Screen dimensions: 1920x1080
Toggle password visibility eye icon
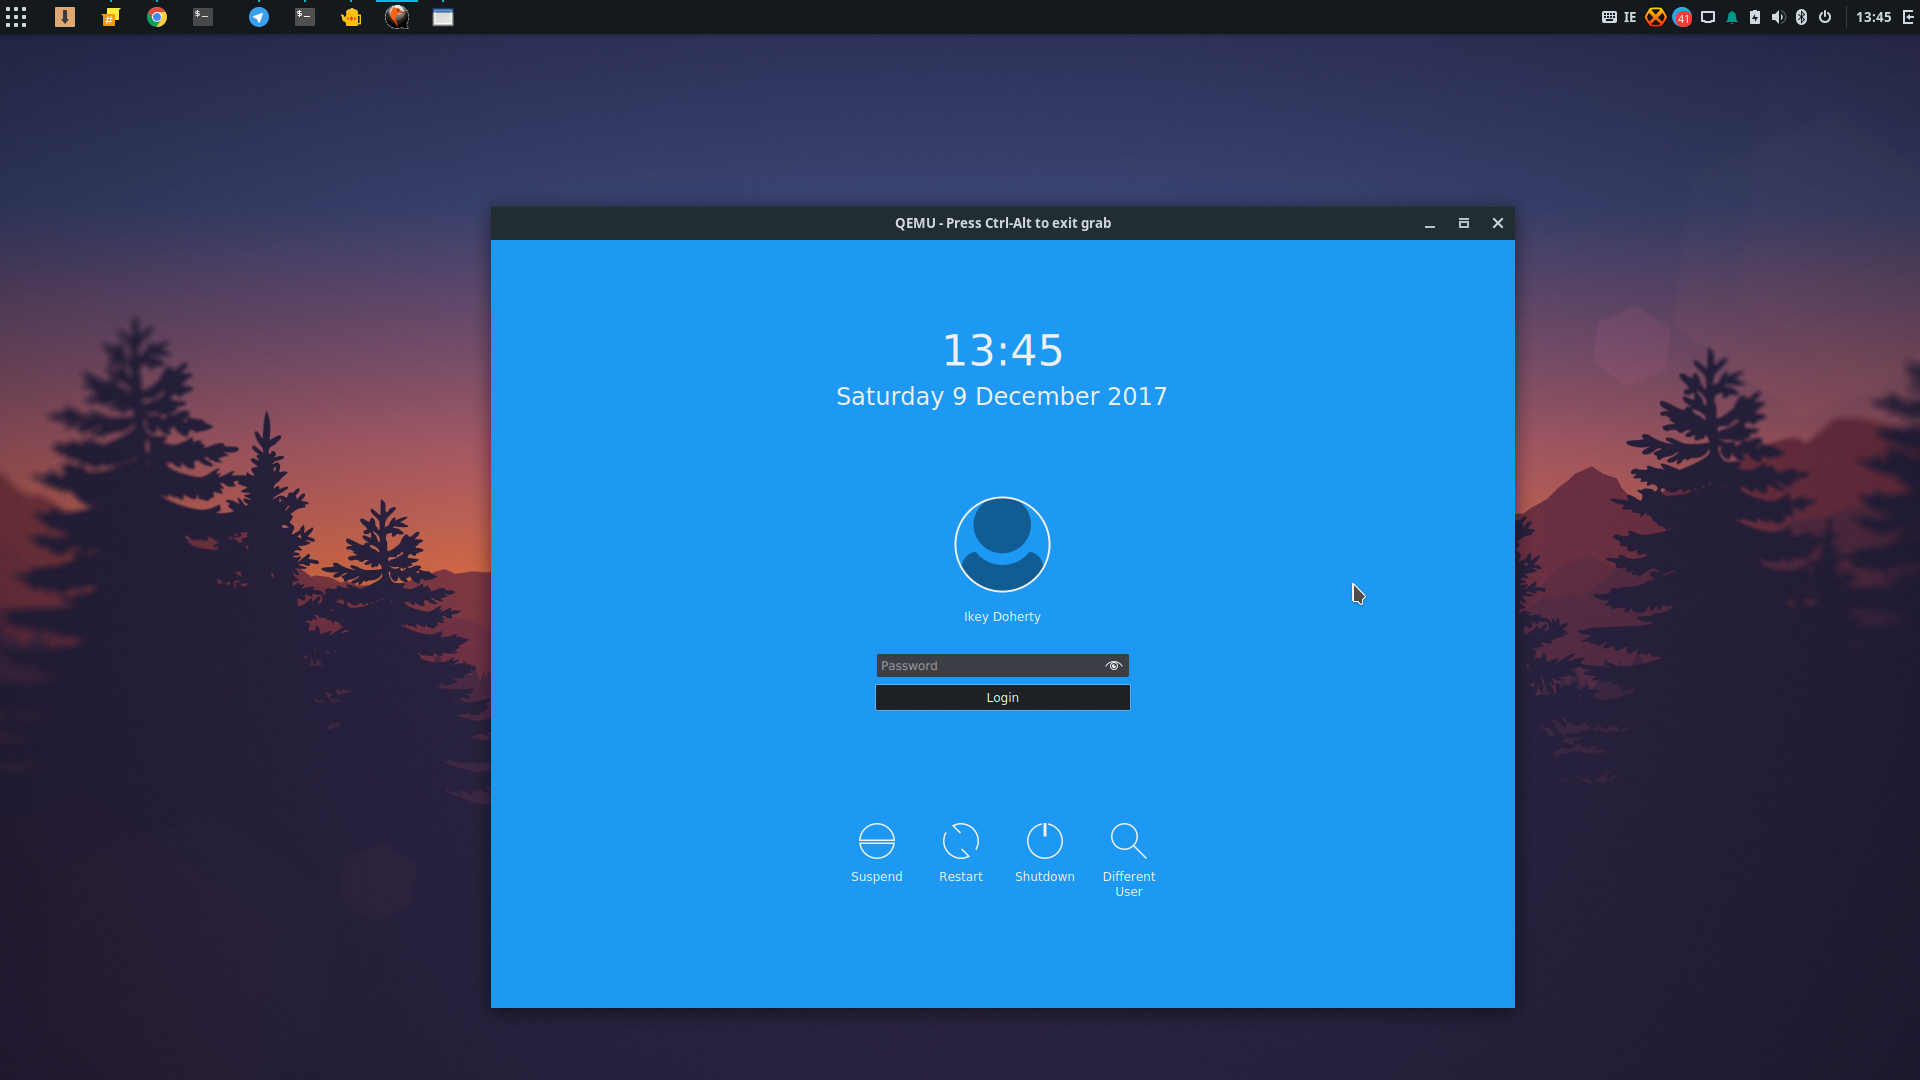pyautogui.click(x=1114, y=666)
